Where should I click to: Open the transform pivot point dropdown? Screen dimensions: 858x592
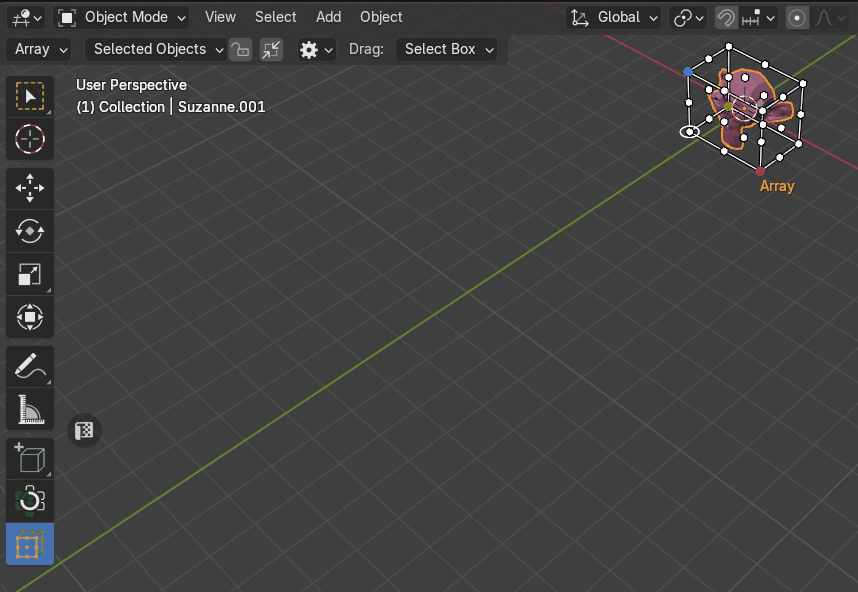(x=688, y=18)
